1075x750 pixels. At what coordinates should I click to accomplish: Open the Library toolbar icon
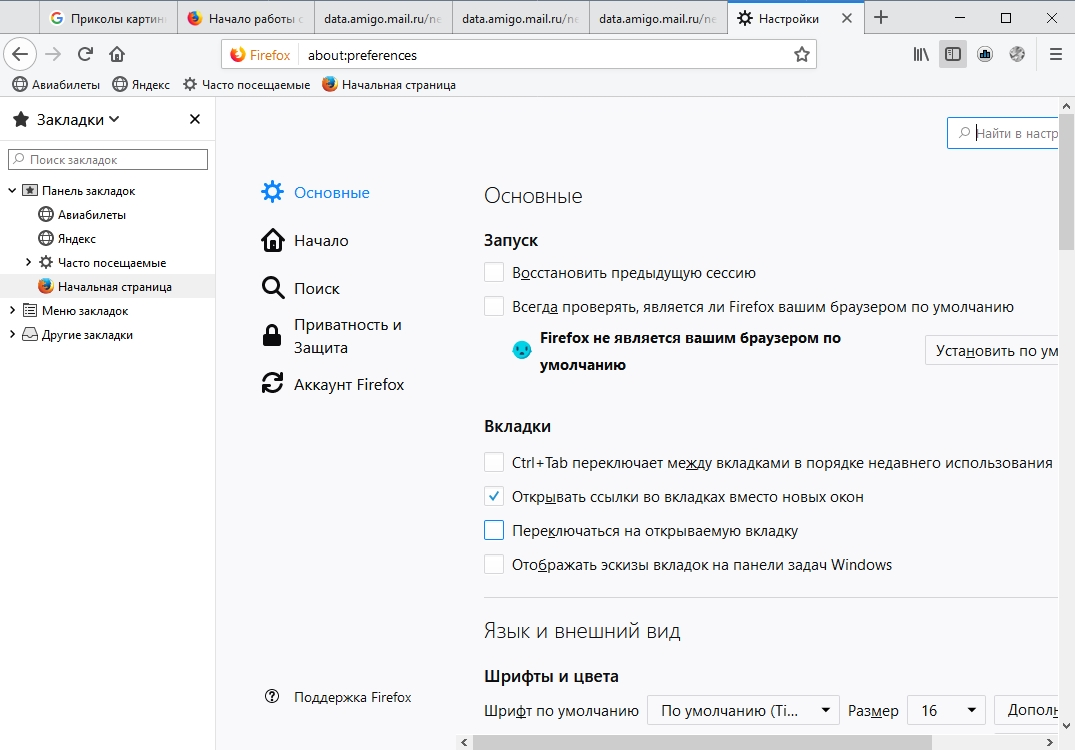pos(921,54)
